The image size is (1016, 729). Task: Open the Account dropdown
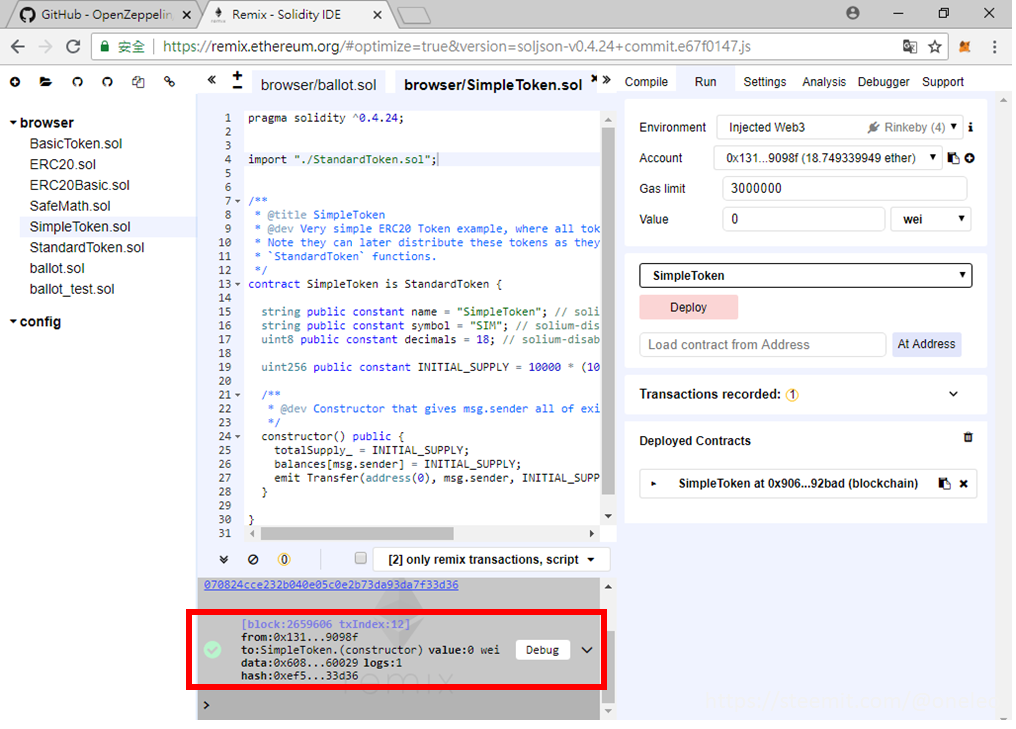coord(827,158)
